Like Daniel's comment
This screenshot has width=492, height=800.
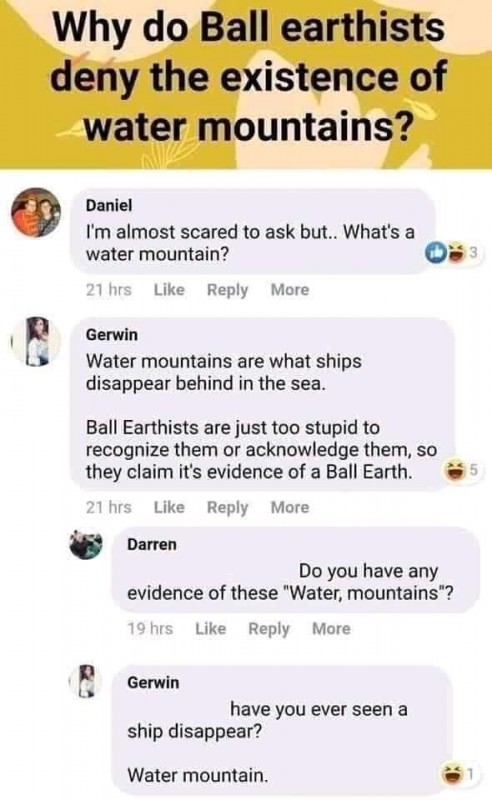pyautogui.click(x=169, y=290)
